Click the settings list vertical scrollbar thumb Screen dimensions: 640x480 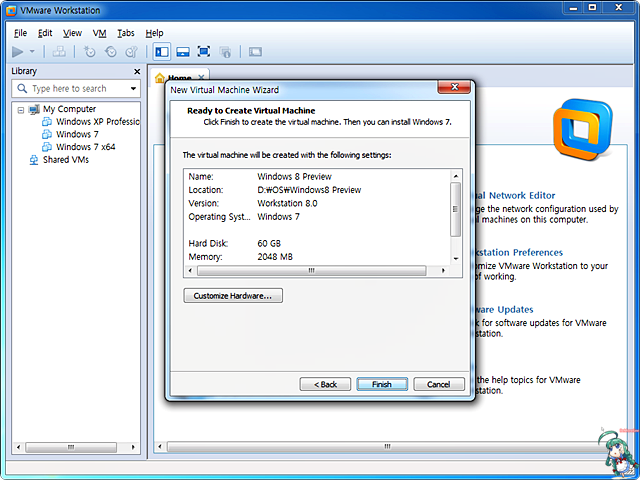coord(456,209)
